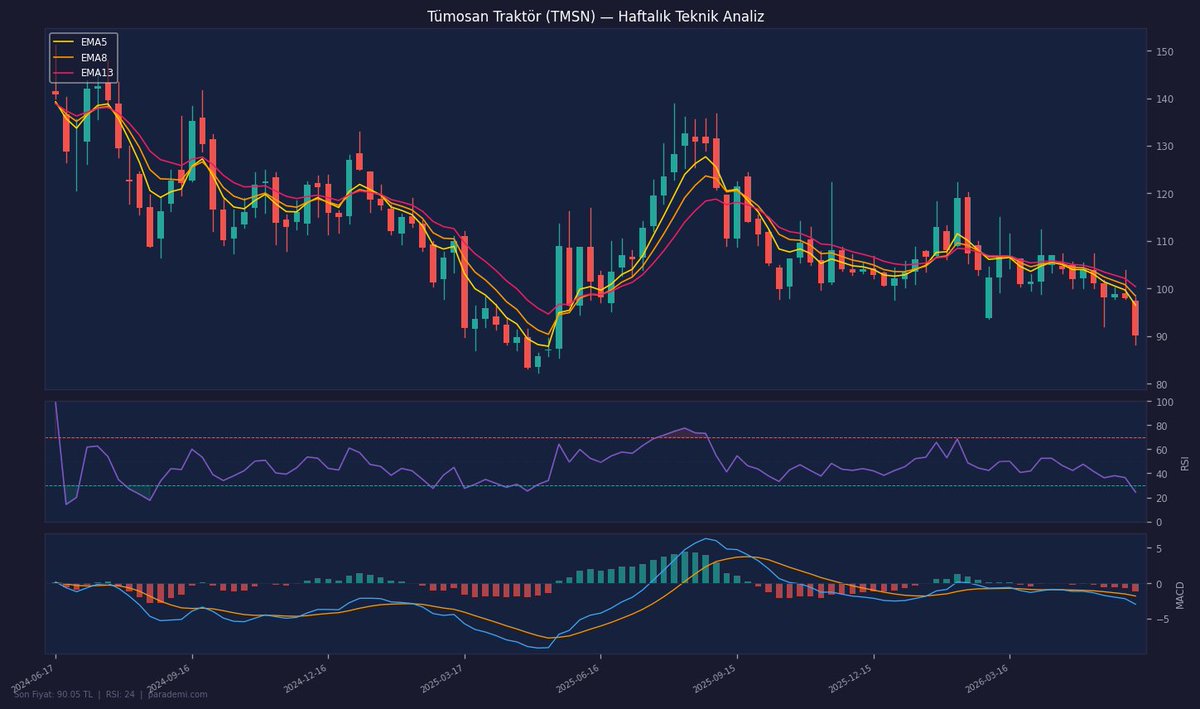This screenshot has width=1200, height=709.
Task: Select the 2025-03-17 date tick label
Action: coord(441,679)
